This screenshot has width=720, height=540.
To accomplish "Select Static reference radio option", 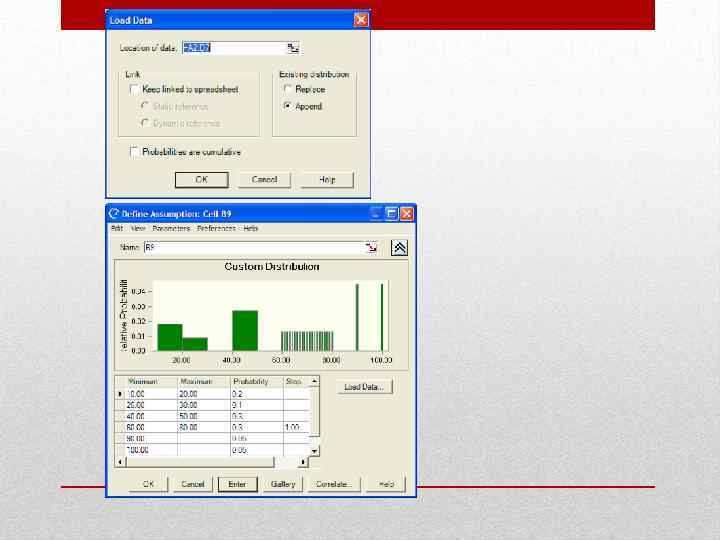I will point(145,106).
